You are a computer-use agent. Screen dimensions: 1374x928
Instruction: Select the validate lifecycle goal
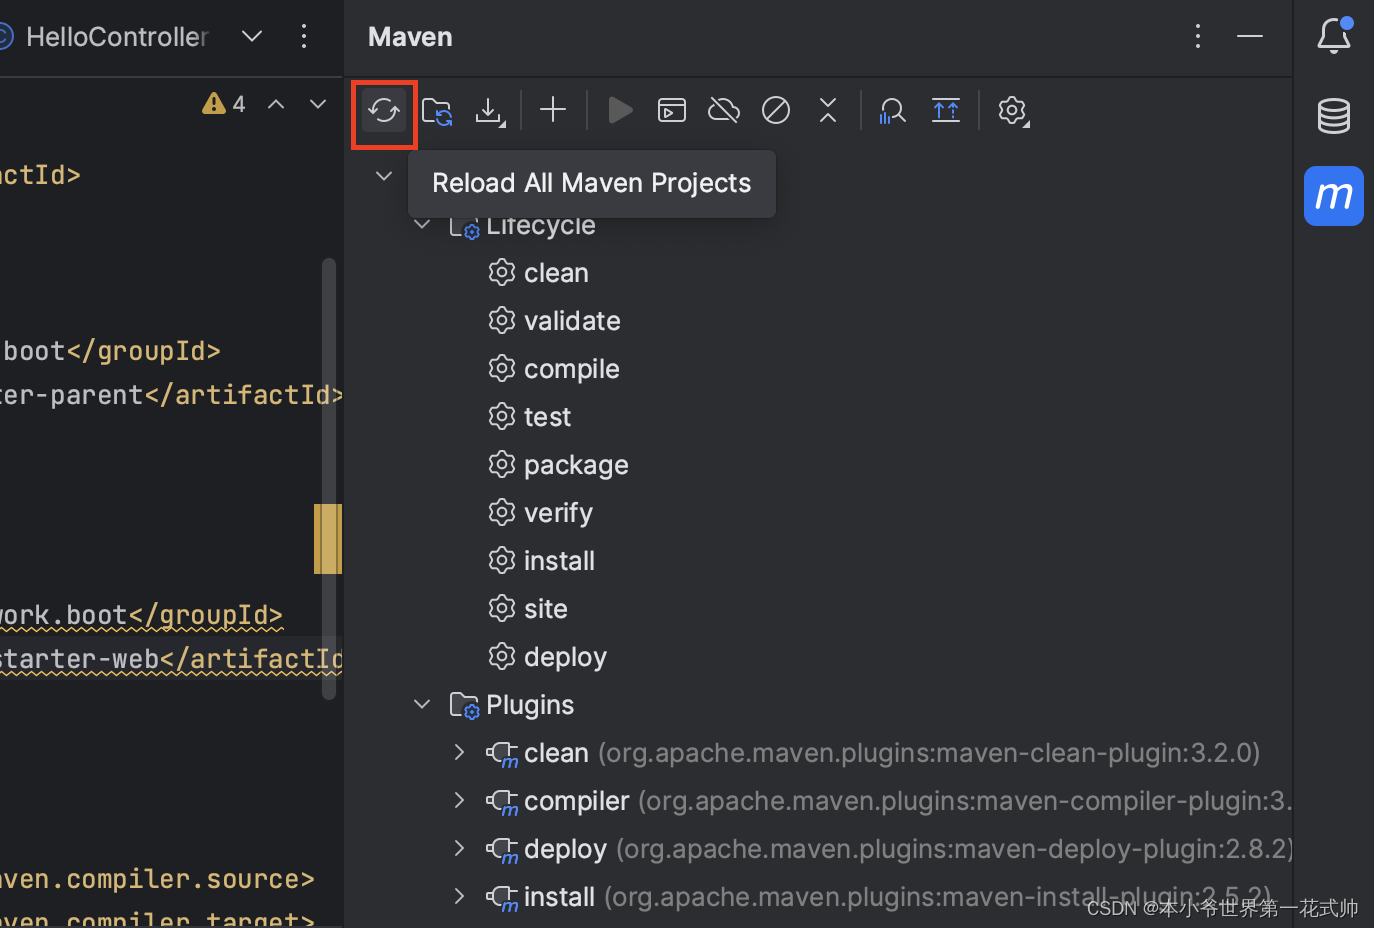[554, 321]
